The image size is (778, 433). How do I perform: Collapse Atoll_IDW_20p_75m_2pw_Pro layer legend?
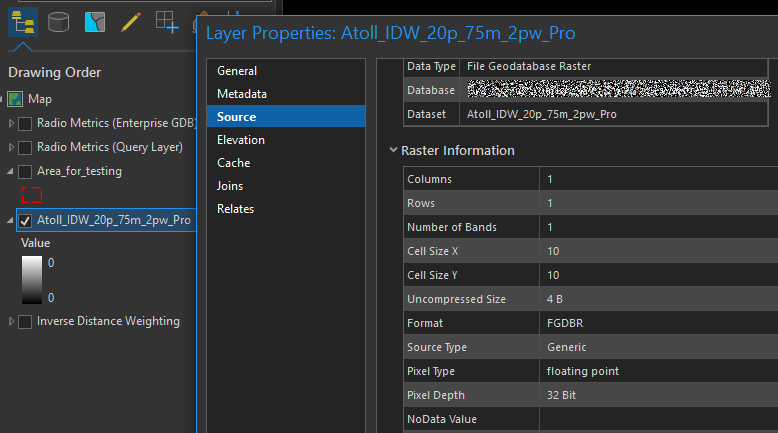[x=10, y=220]
